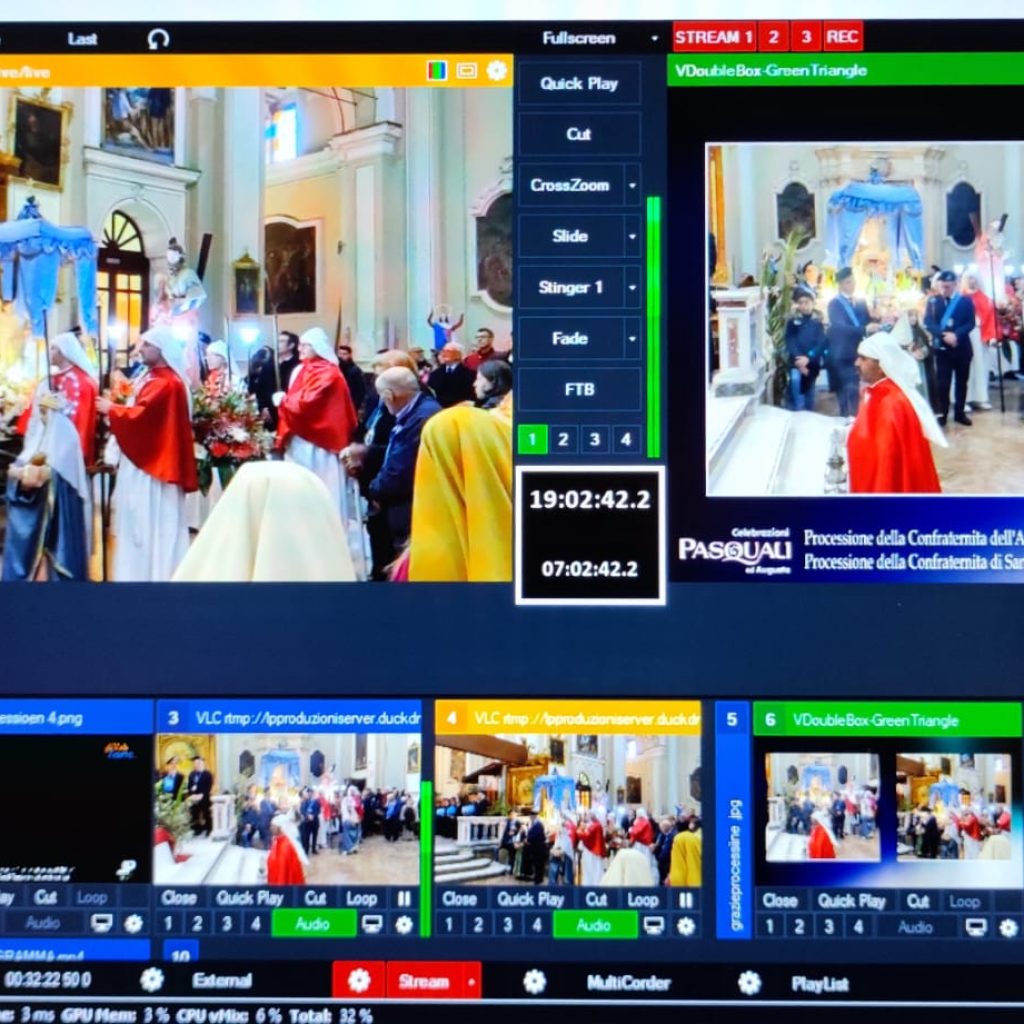
Task: Click the REC indicator button
Action: [842, 37]
